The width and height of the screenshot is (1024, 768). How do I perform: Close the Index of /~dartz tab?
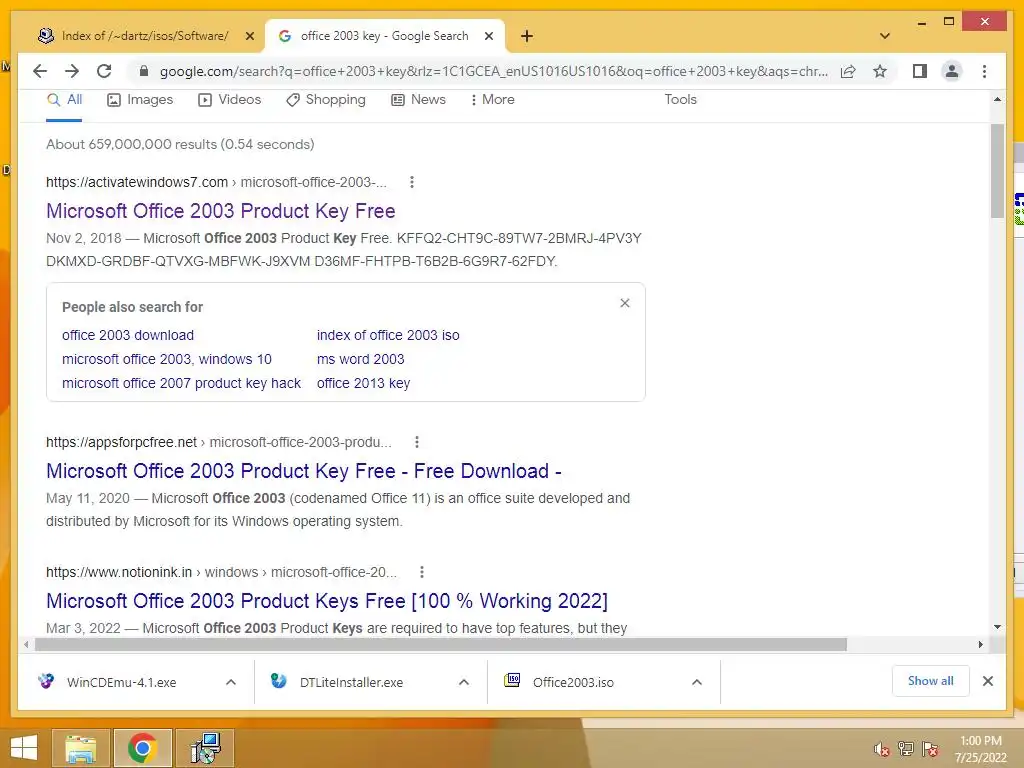pos(249,36)
